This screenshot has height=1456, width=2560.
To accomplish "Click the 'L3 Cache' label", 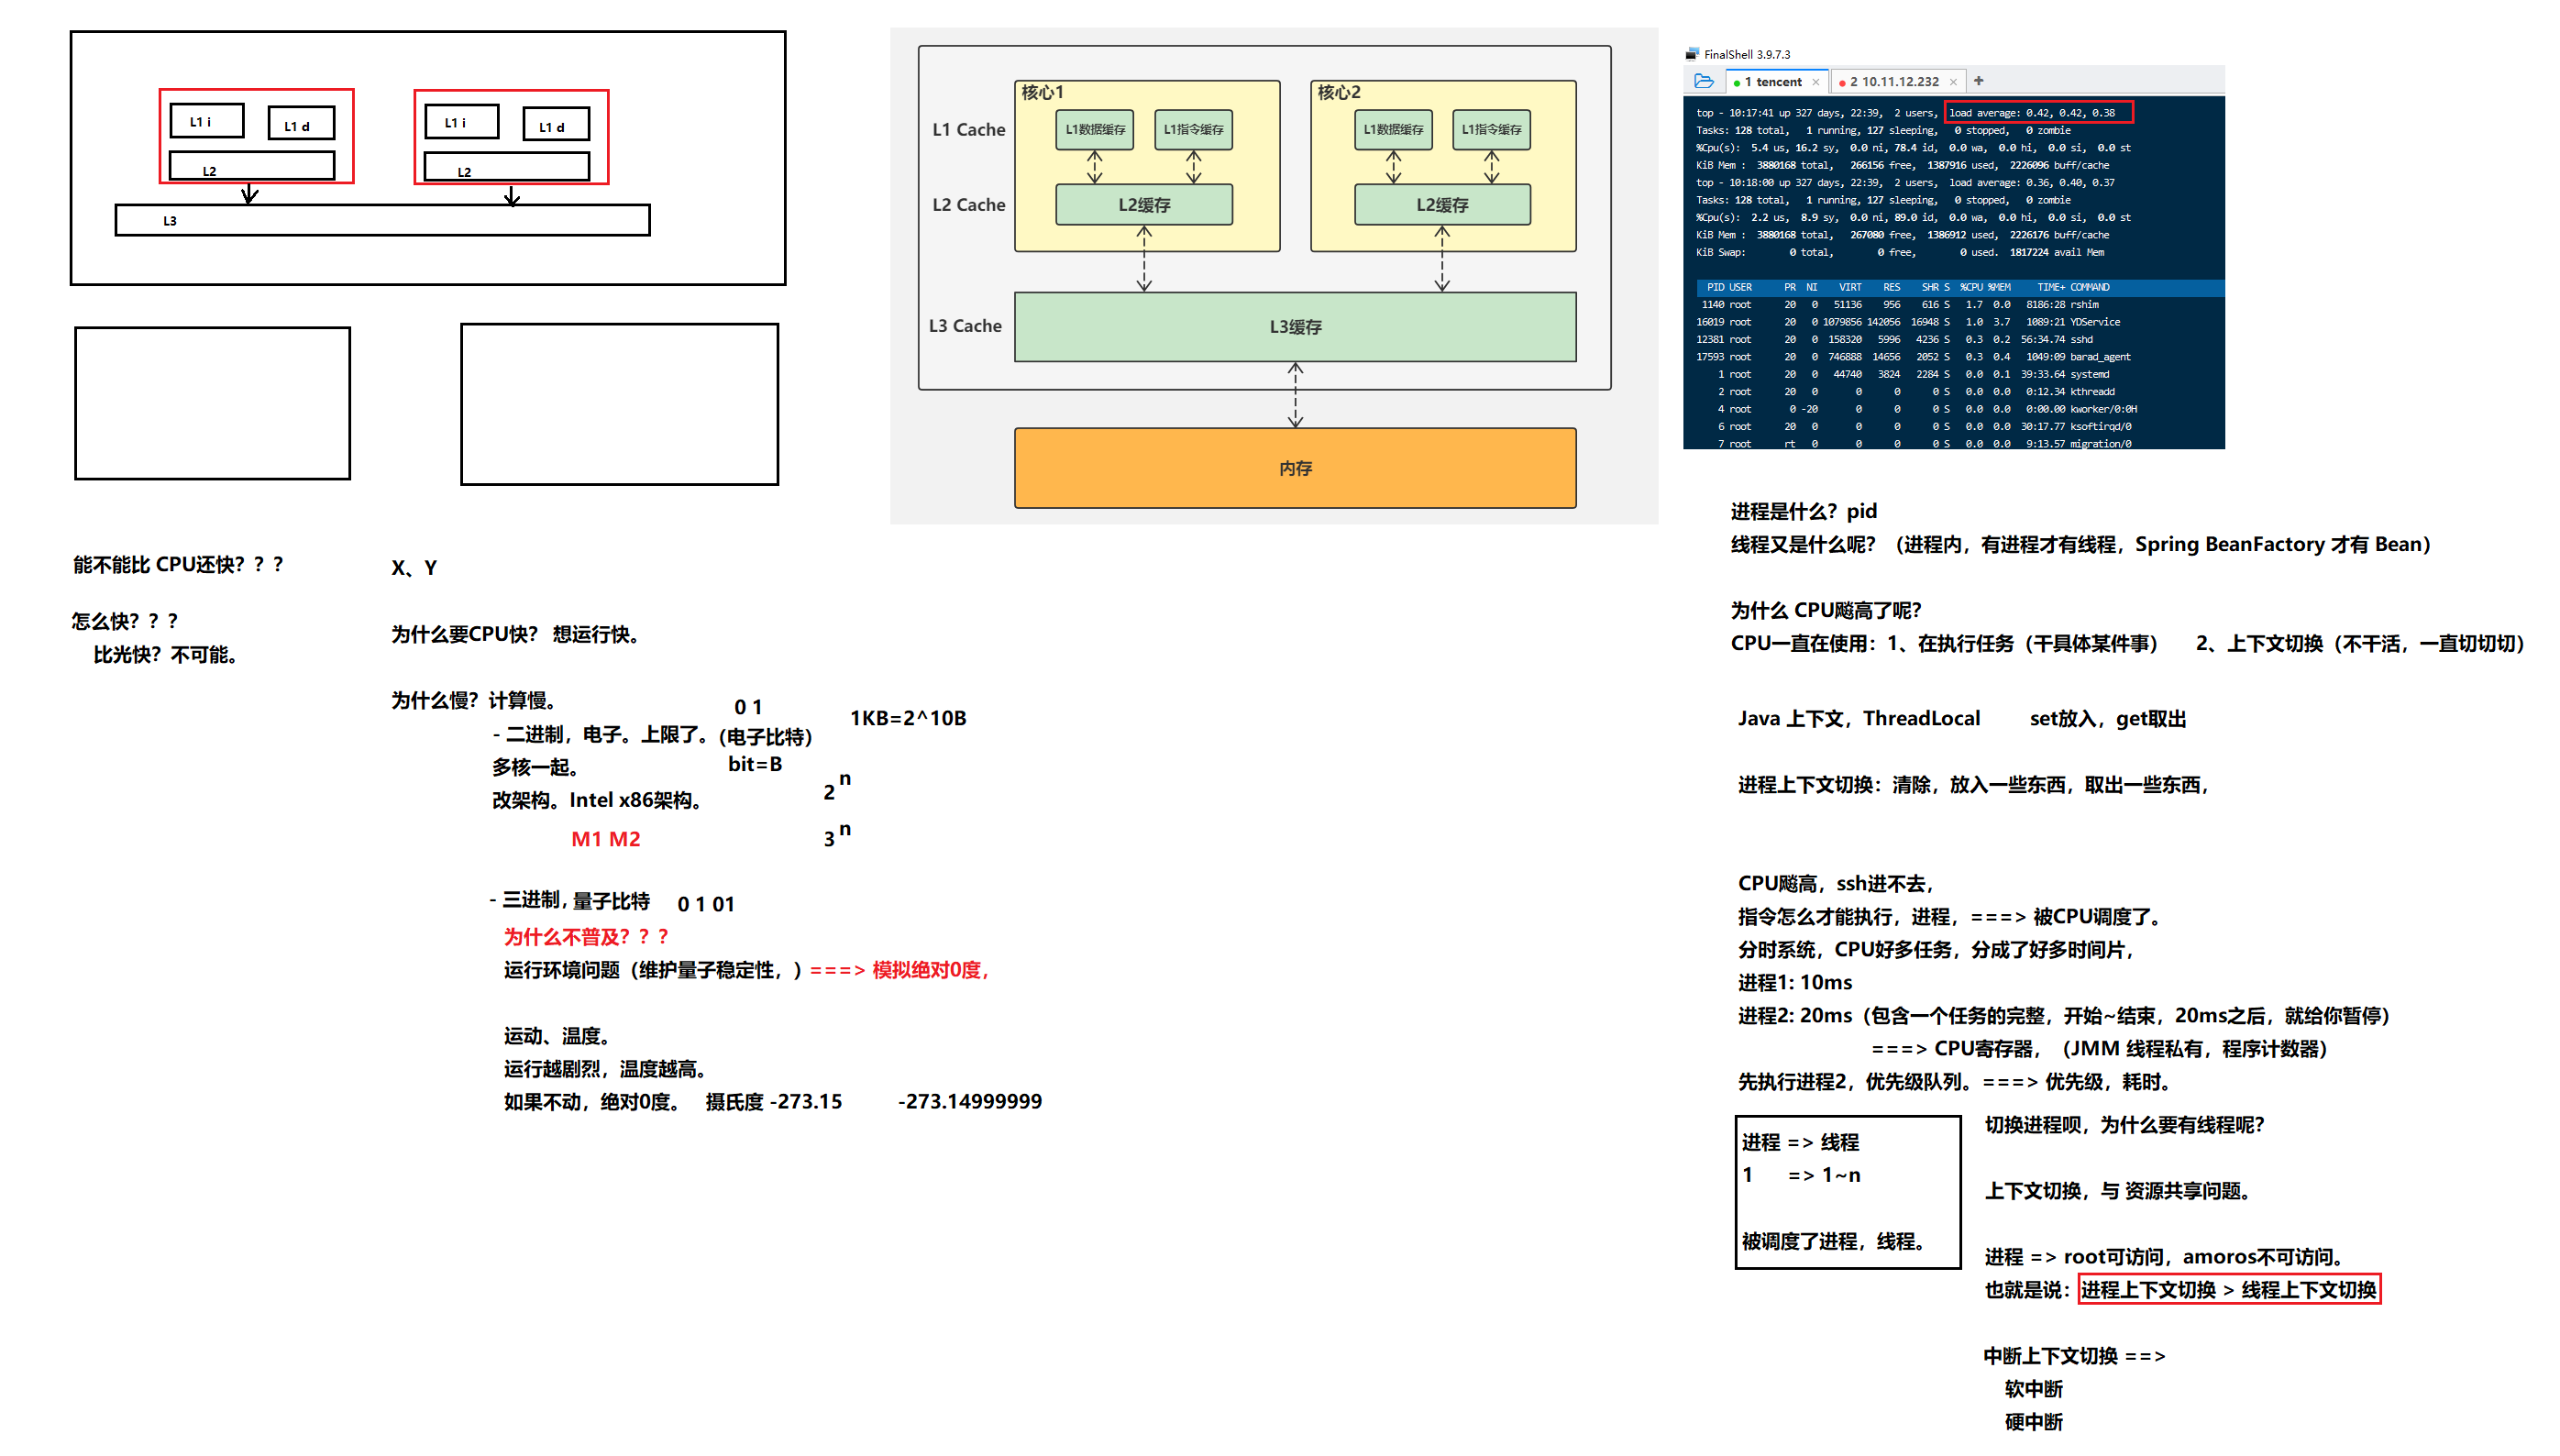I will pyautogui.click(x=964, y=326).
